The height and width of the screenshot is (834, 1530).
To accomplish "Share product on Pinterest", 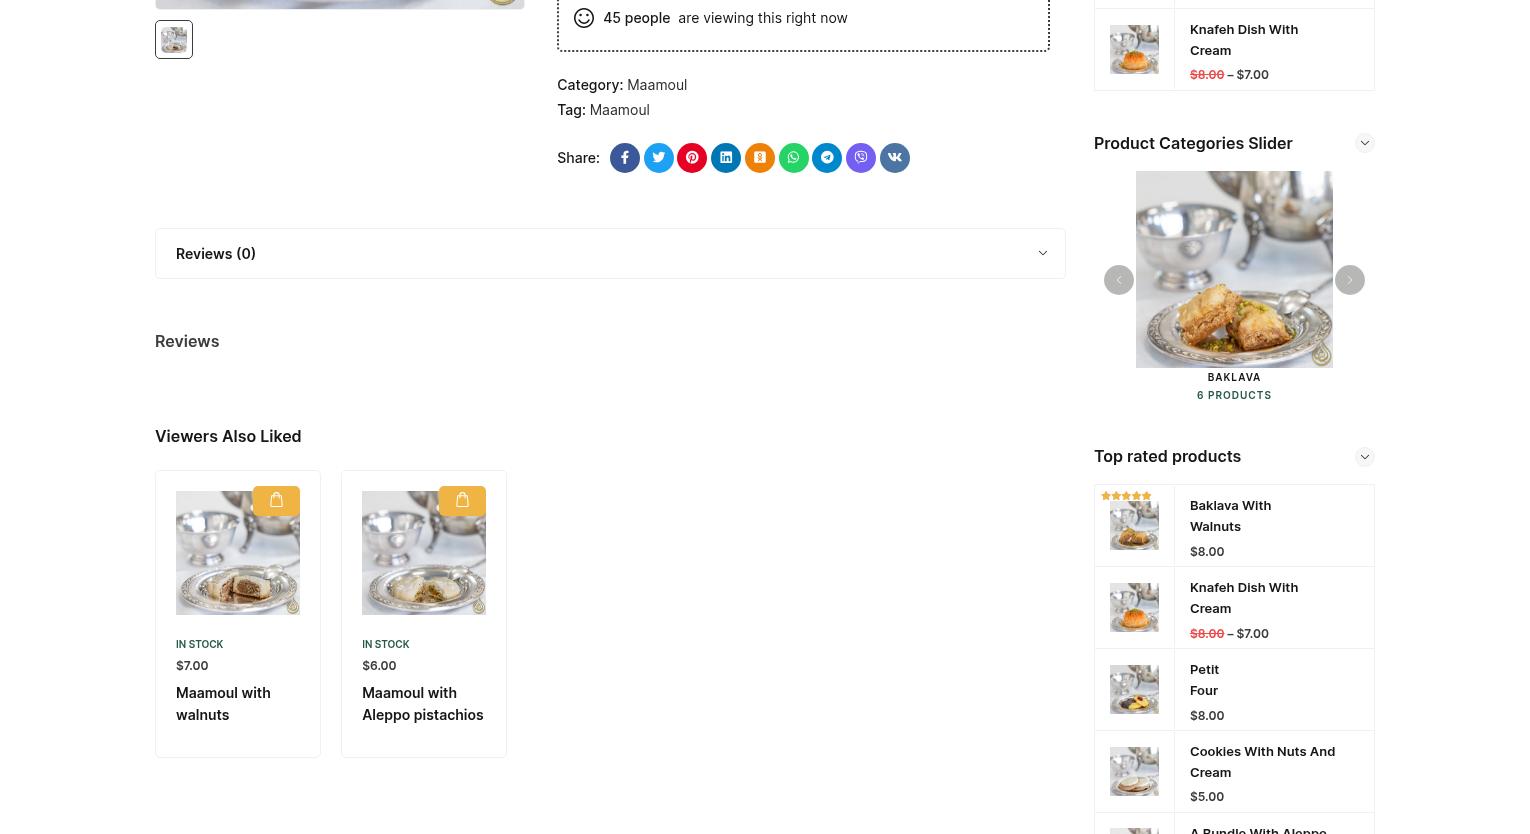I will pos(692,158).
